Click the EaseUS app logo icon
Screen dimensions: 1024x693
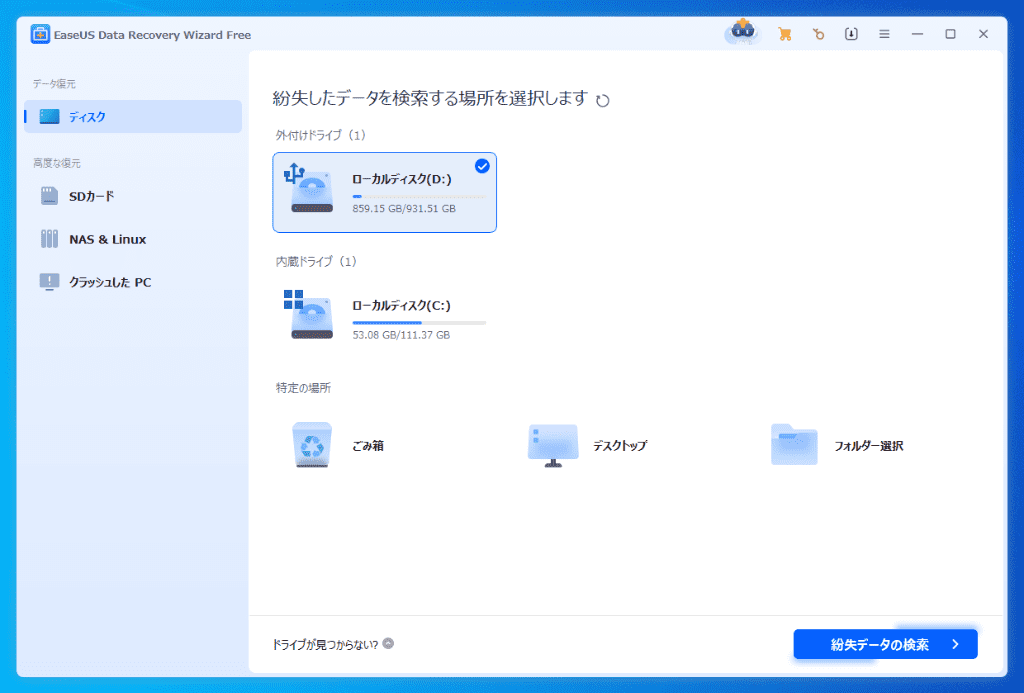click(40, 34)
